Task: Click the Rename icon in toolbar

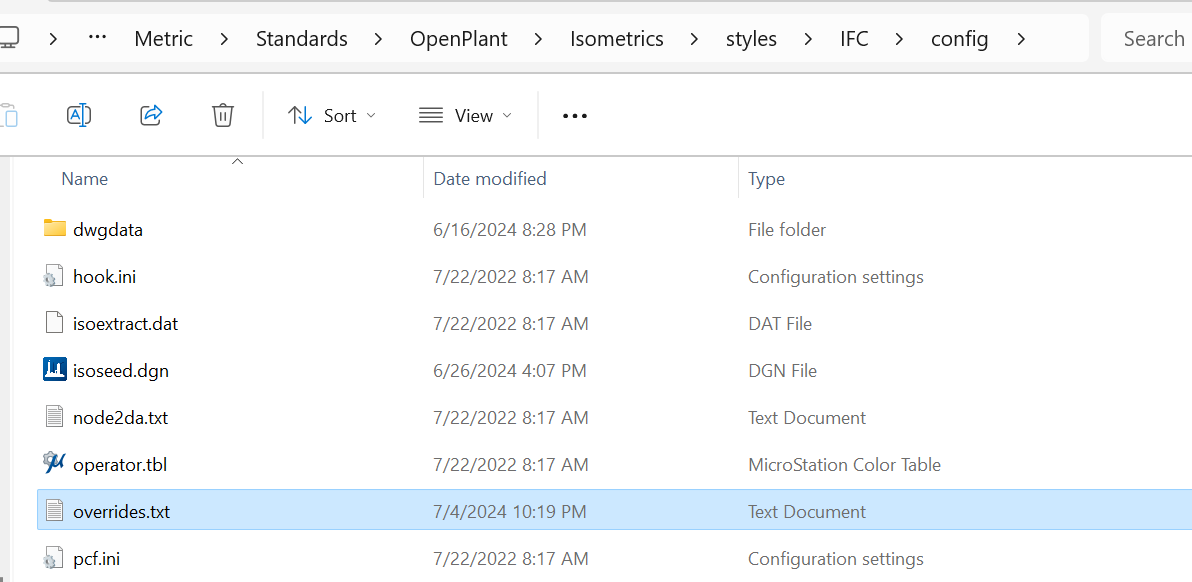Action: [79, 115]
